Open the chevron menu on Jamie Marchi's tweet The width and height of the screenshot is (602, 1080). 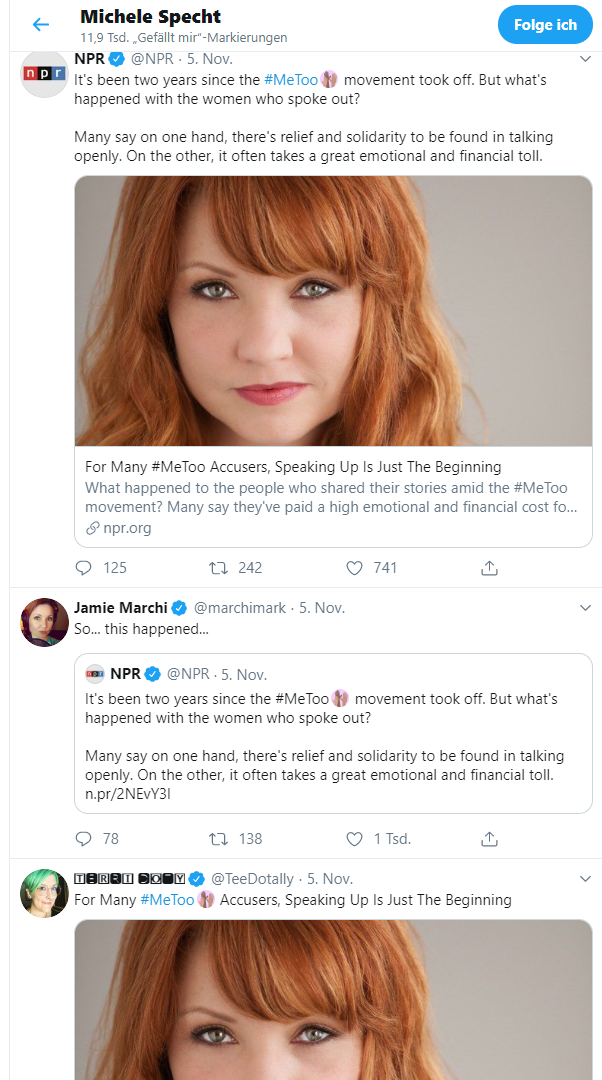(585, 608)
